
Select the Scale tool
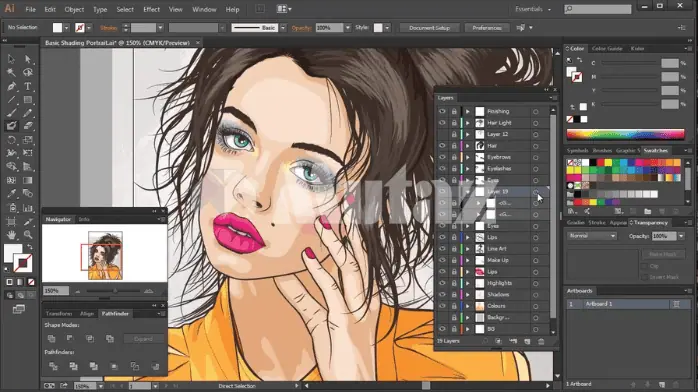(28, 140)
